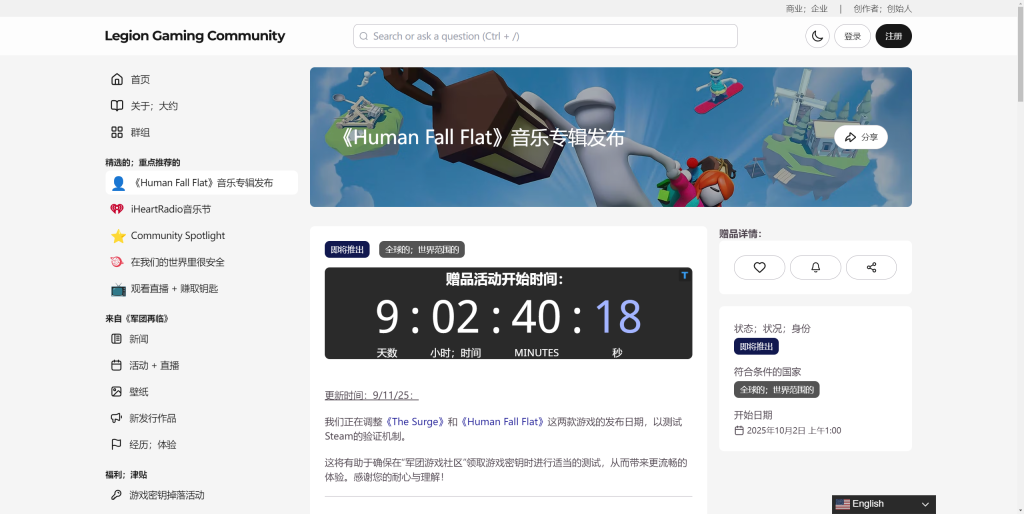Screen dimensions: 1024x514
Task: Open iHeartRadio音乐节 sidebar item
Action: point(170,209)
